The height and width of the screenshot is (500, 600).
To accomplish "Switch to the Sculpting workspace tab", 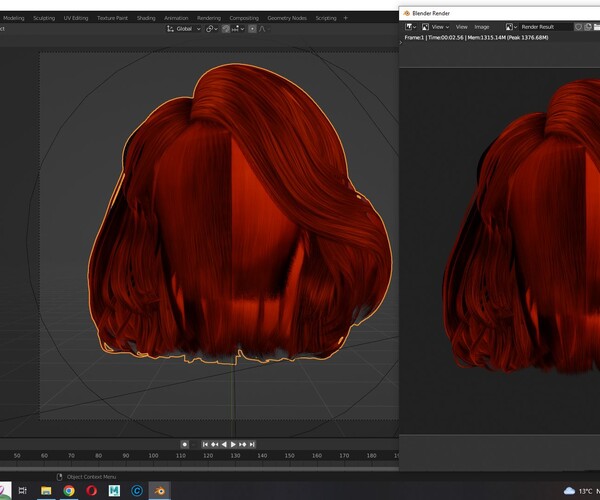I will [44, 18].
